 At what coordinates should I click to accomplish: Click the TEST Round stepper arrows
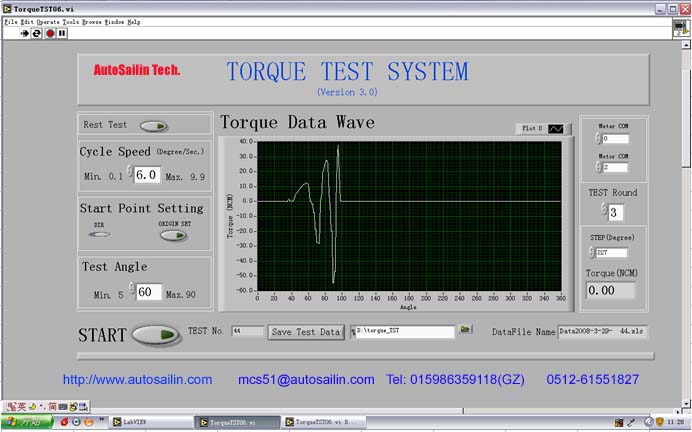pyautogui.click(x=604, y=209)
